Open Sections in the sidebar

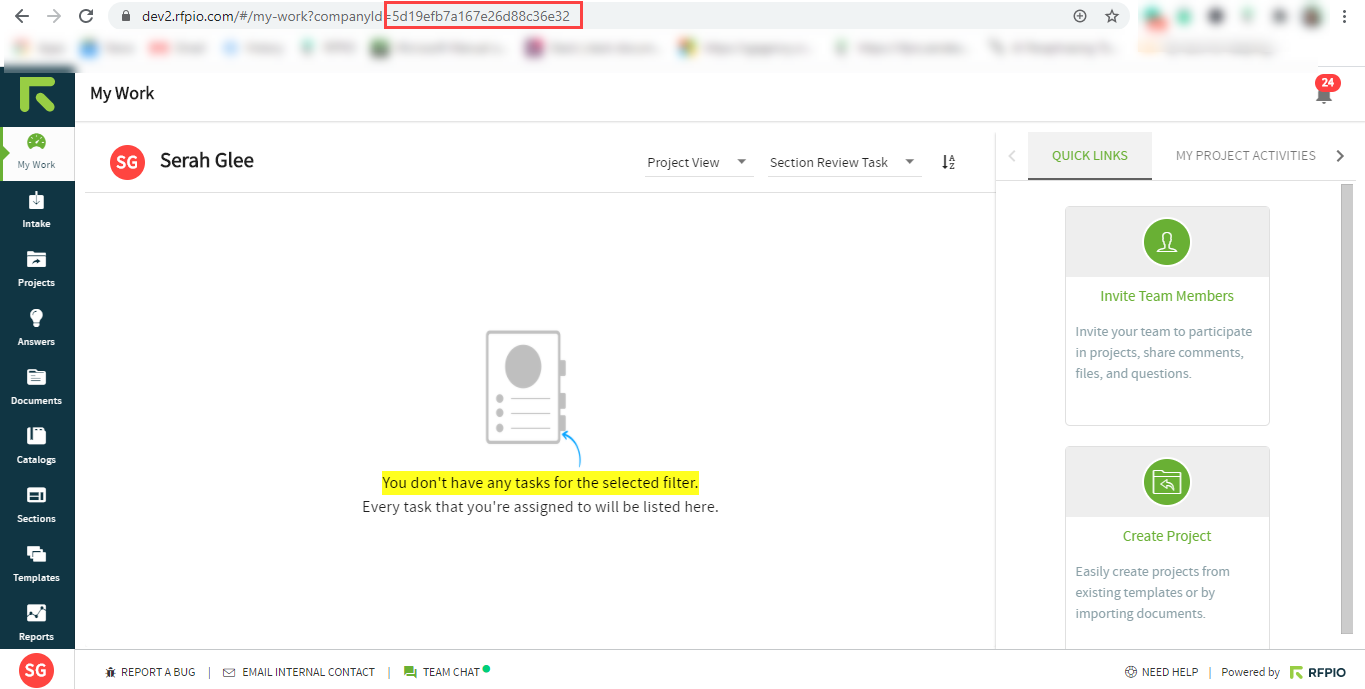pos(37,505)
